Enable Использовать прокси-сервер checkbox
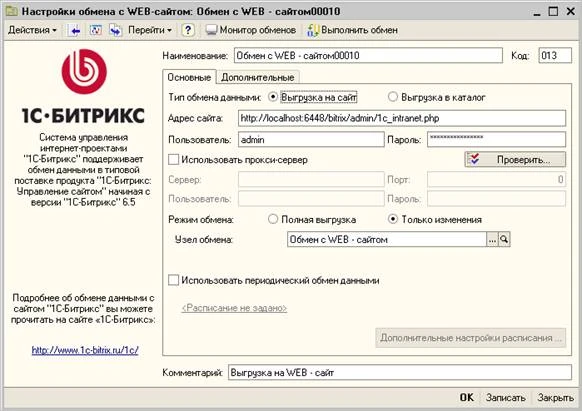 [x=173, y=160]
